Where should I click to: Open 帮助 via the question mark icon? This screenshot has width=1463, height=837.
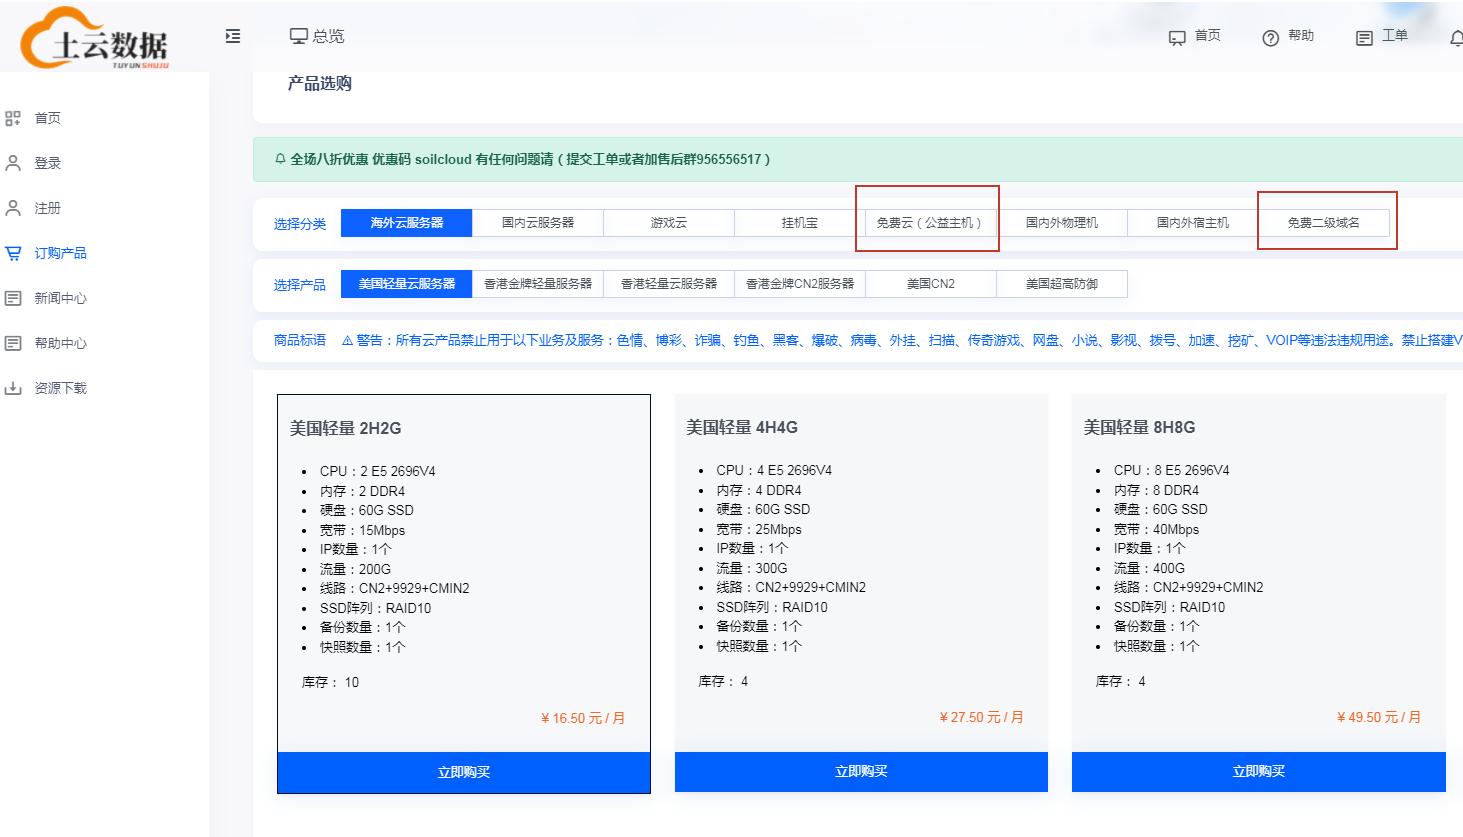[1270, 35]
